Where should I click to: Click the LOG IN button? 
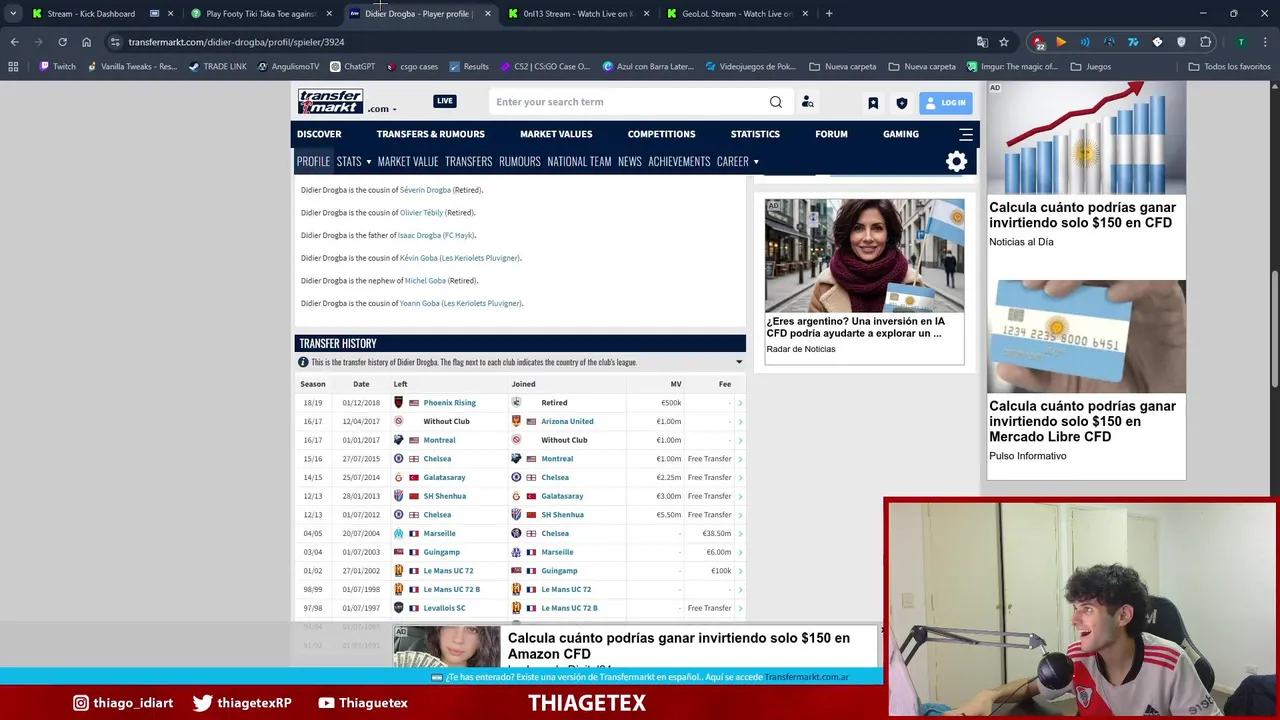tap(945, 102)
